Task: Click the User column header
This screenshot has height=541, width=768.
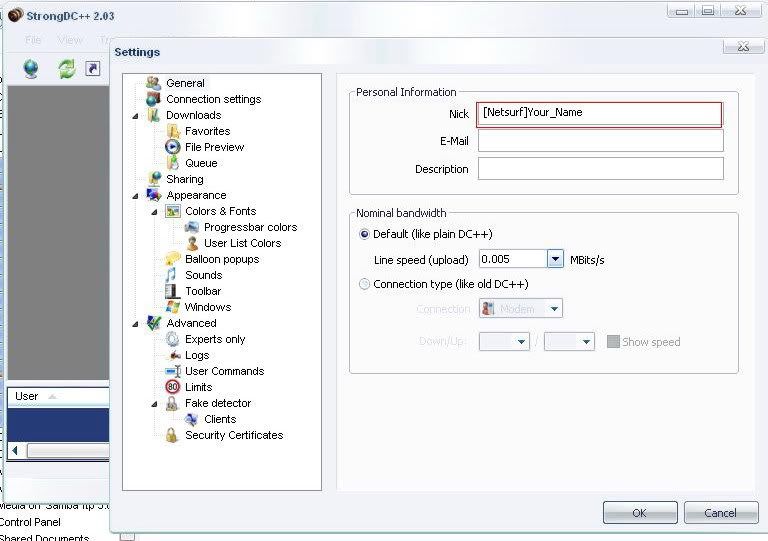Action: [58, 397]
